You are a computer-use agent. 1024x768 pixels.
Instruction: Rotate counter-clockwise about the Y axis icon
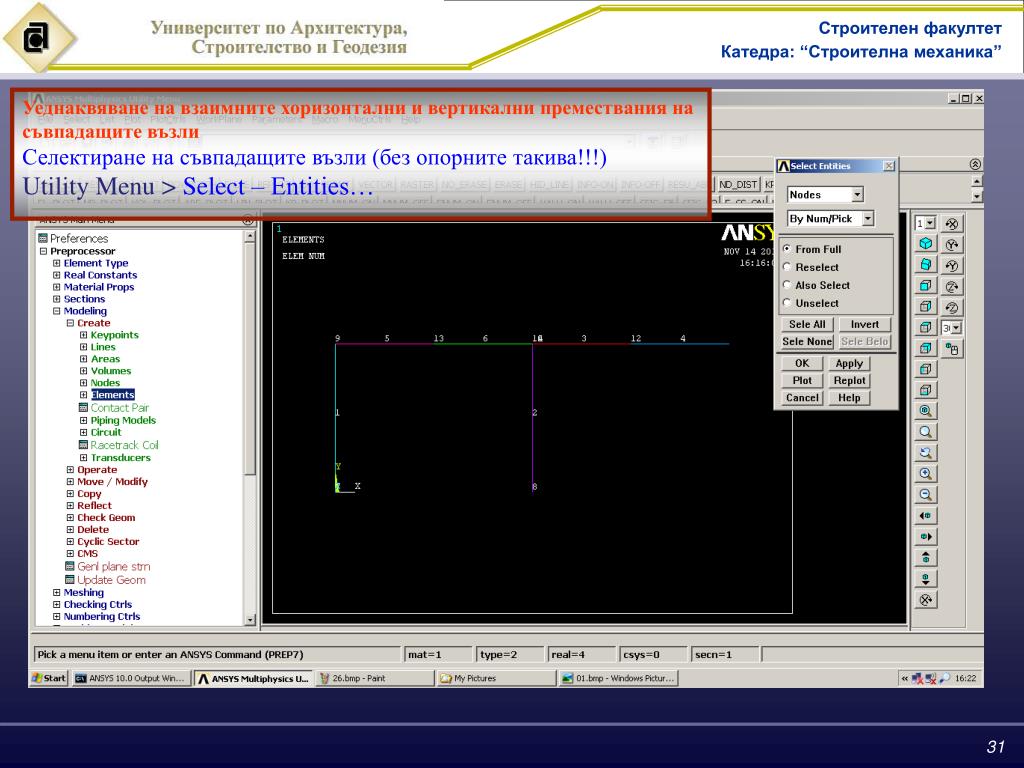952,265
